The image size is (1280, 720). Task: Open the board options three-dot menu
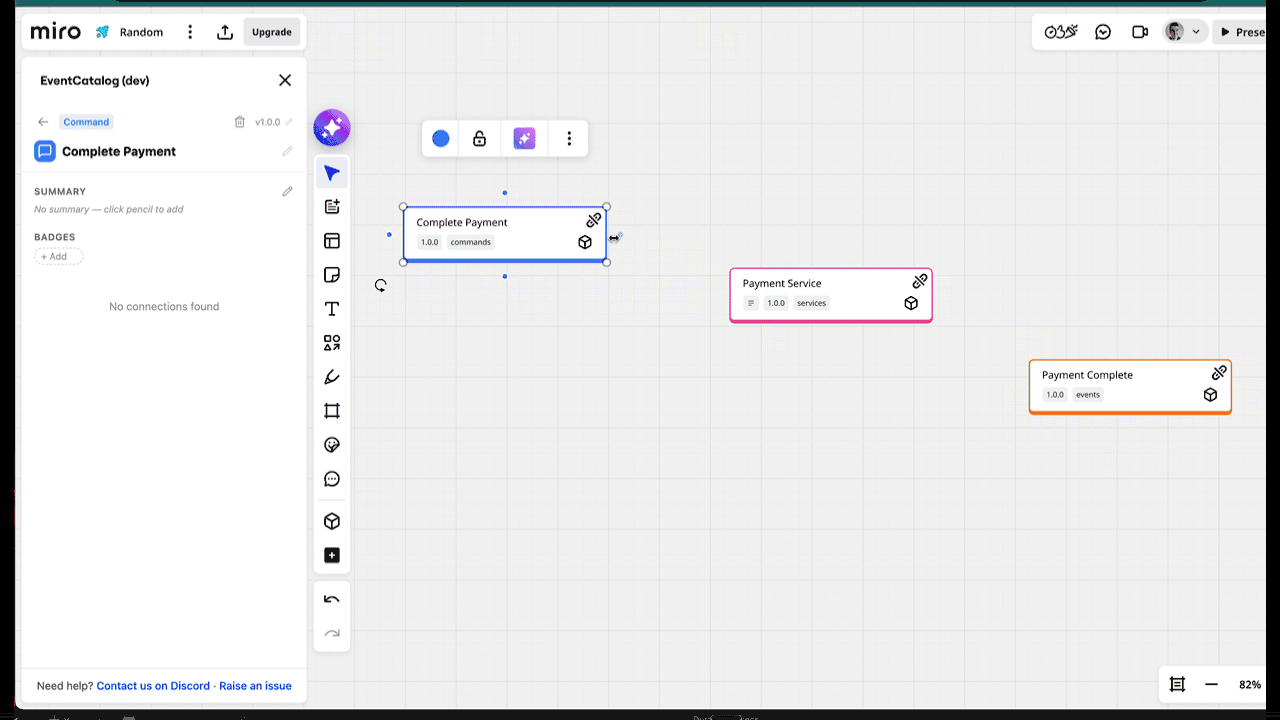tap(190, 31)
